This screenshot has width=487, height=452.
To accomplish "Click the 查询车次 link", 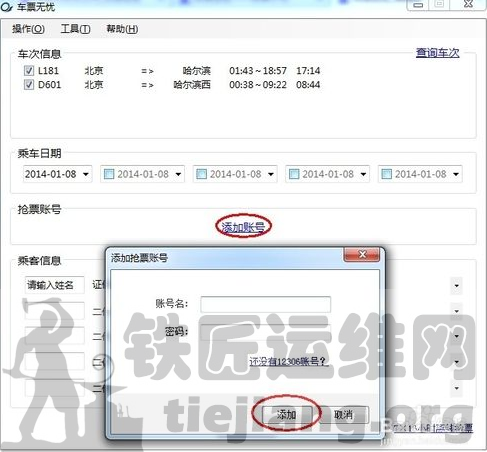I will pyautogui.click(x=437, y=53).
